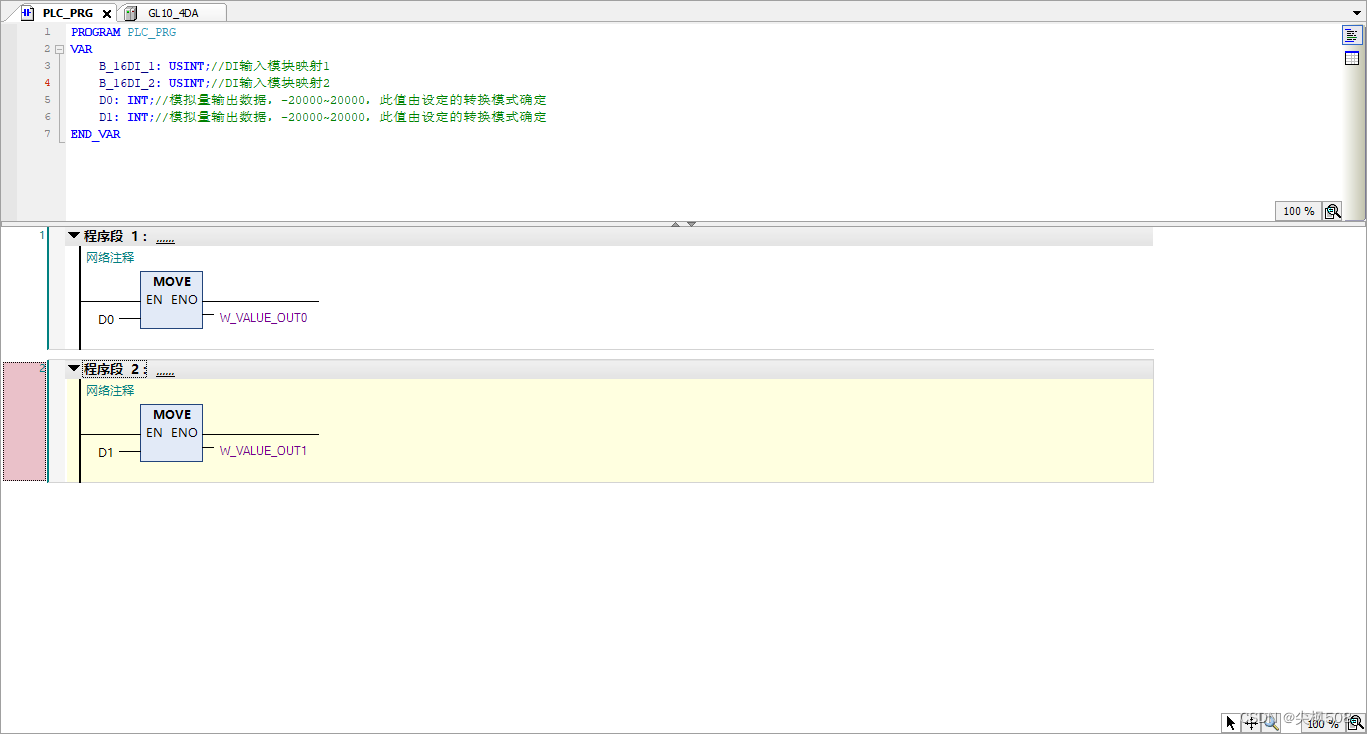The image size is (1367, 734).
Task: Collapse 程序段 2 with its triangle
Action: point(73,369)
